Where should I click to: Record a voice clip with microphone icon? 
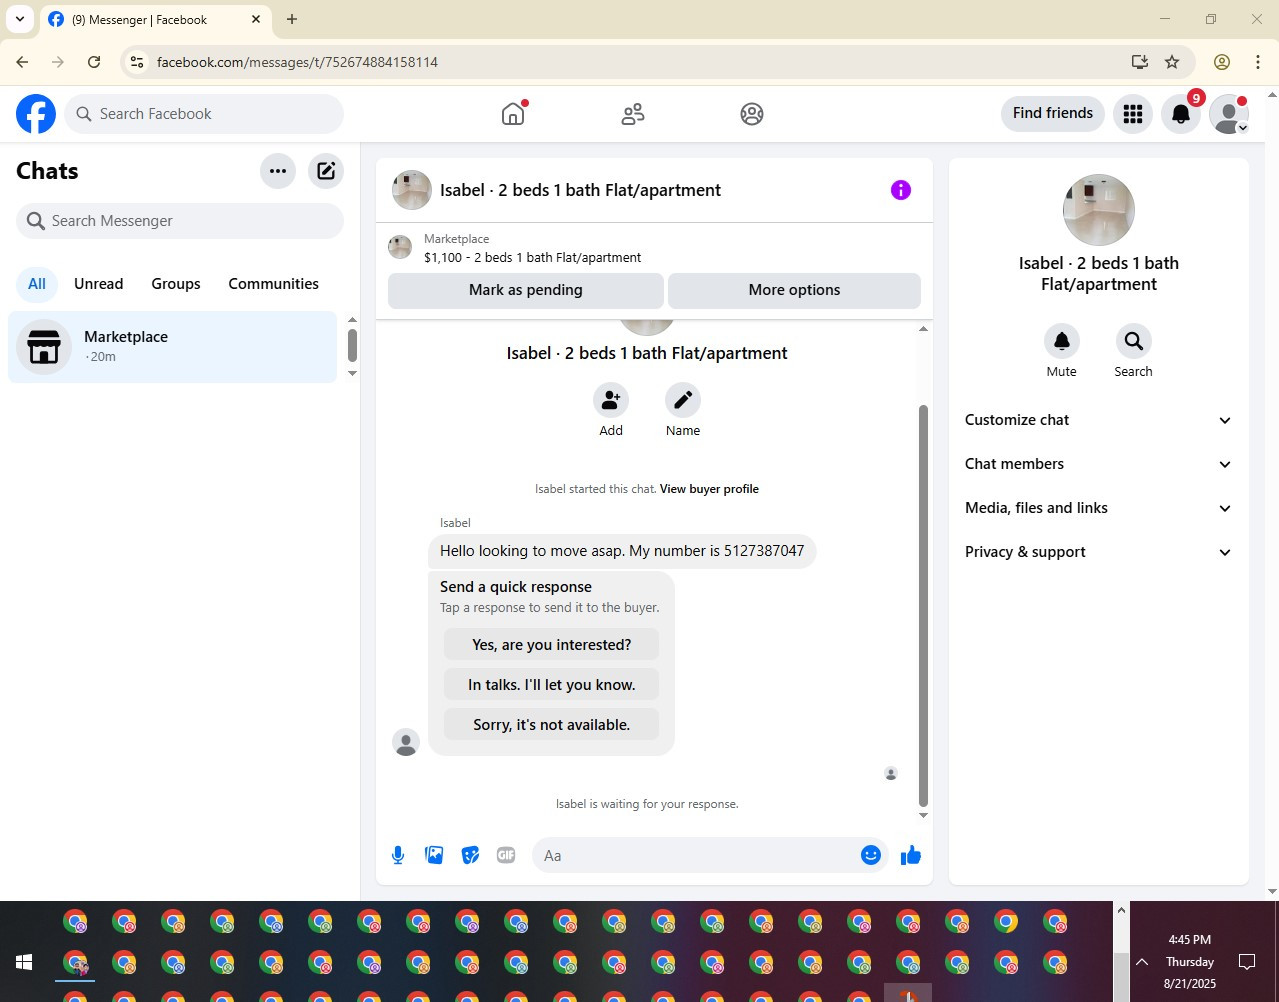pyautogui.click(x=398, y=855)
